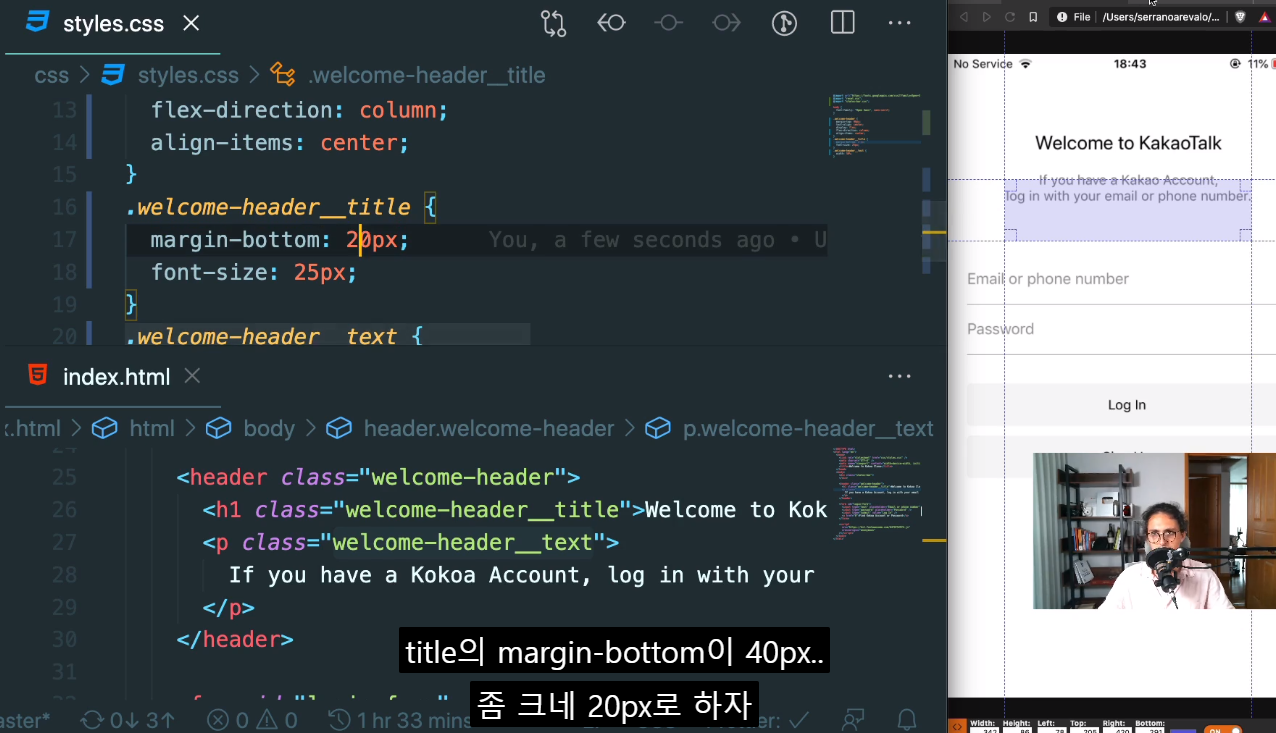Click the 'If you have a Kokoa Account' line

click(522, 575)
